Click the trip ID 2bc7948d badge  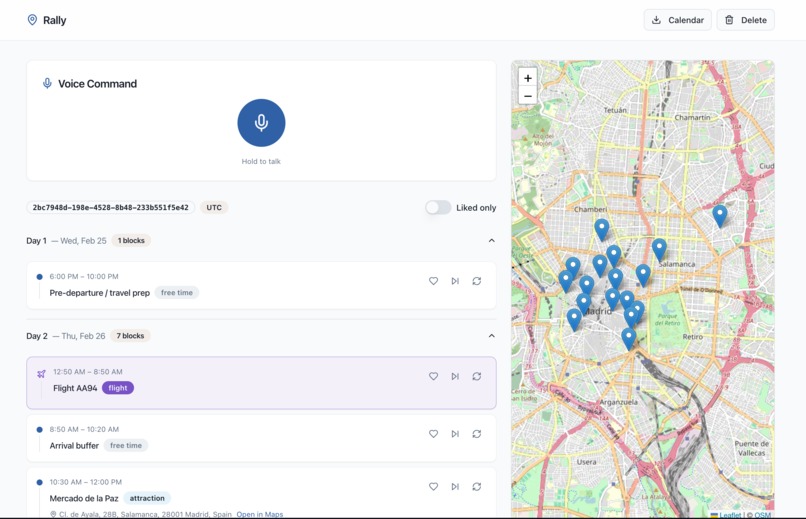tap(111, 208)
